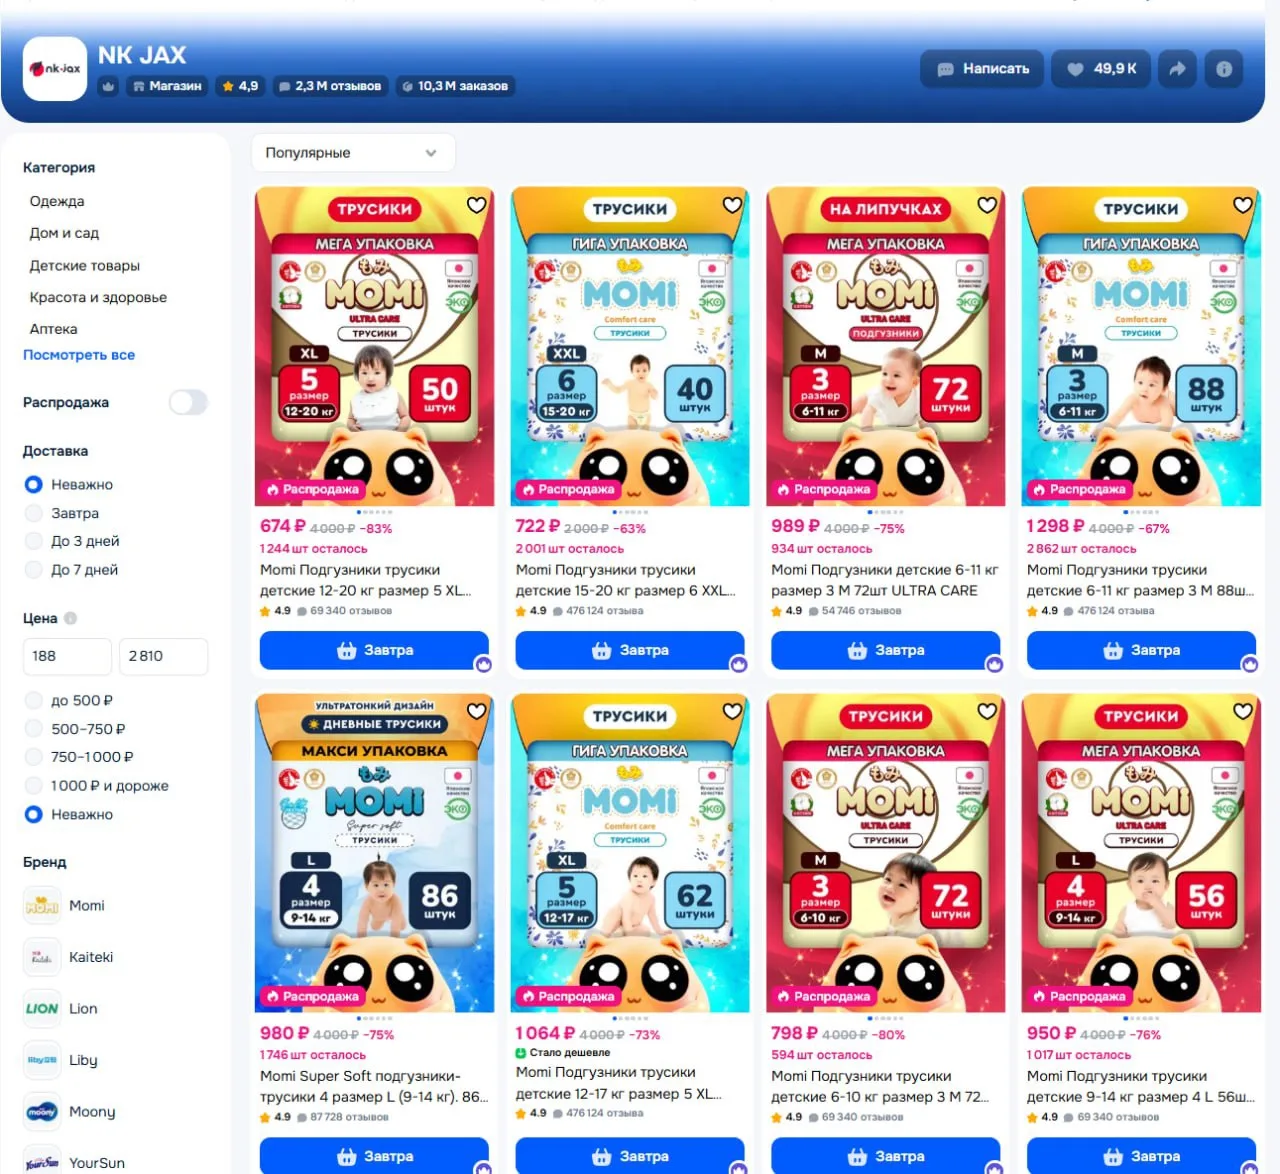This screenshot has height=1174, width=1280.
Task: Open the 2,3 M отзывов reviews badge
Action: 330,86
